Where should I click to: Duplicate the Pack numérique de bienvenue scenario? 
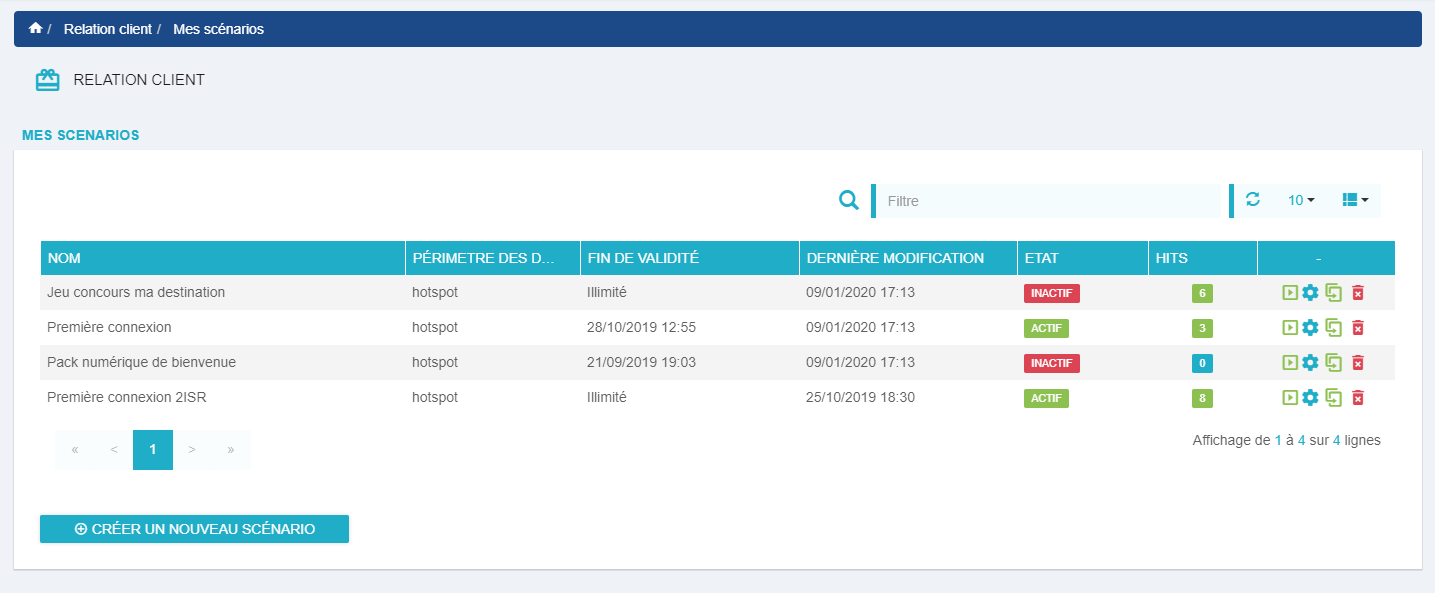coord(1333,362)
